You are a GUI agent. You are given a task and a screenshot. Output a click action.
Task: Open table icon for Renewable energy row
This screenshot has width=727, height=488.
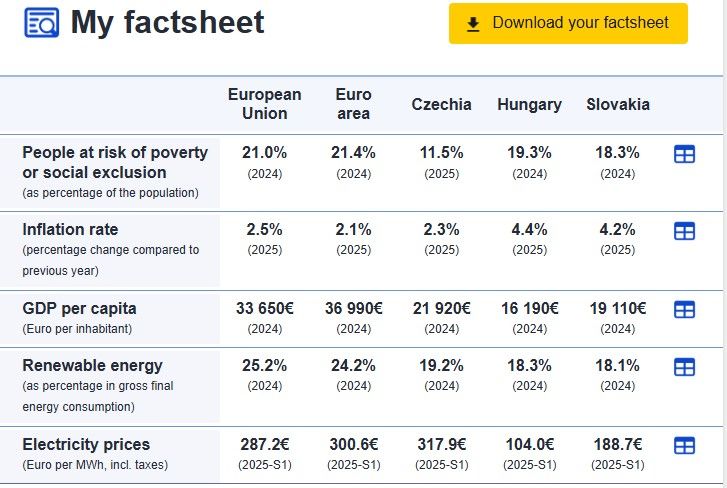click(684, 367)
